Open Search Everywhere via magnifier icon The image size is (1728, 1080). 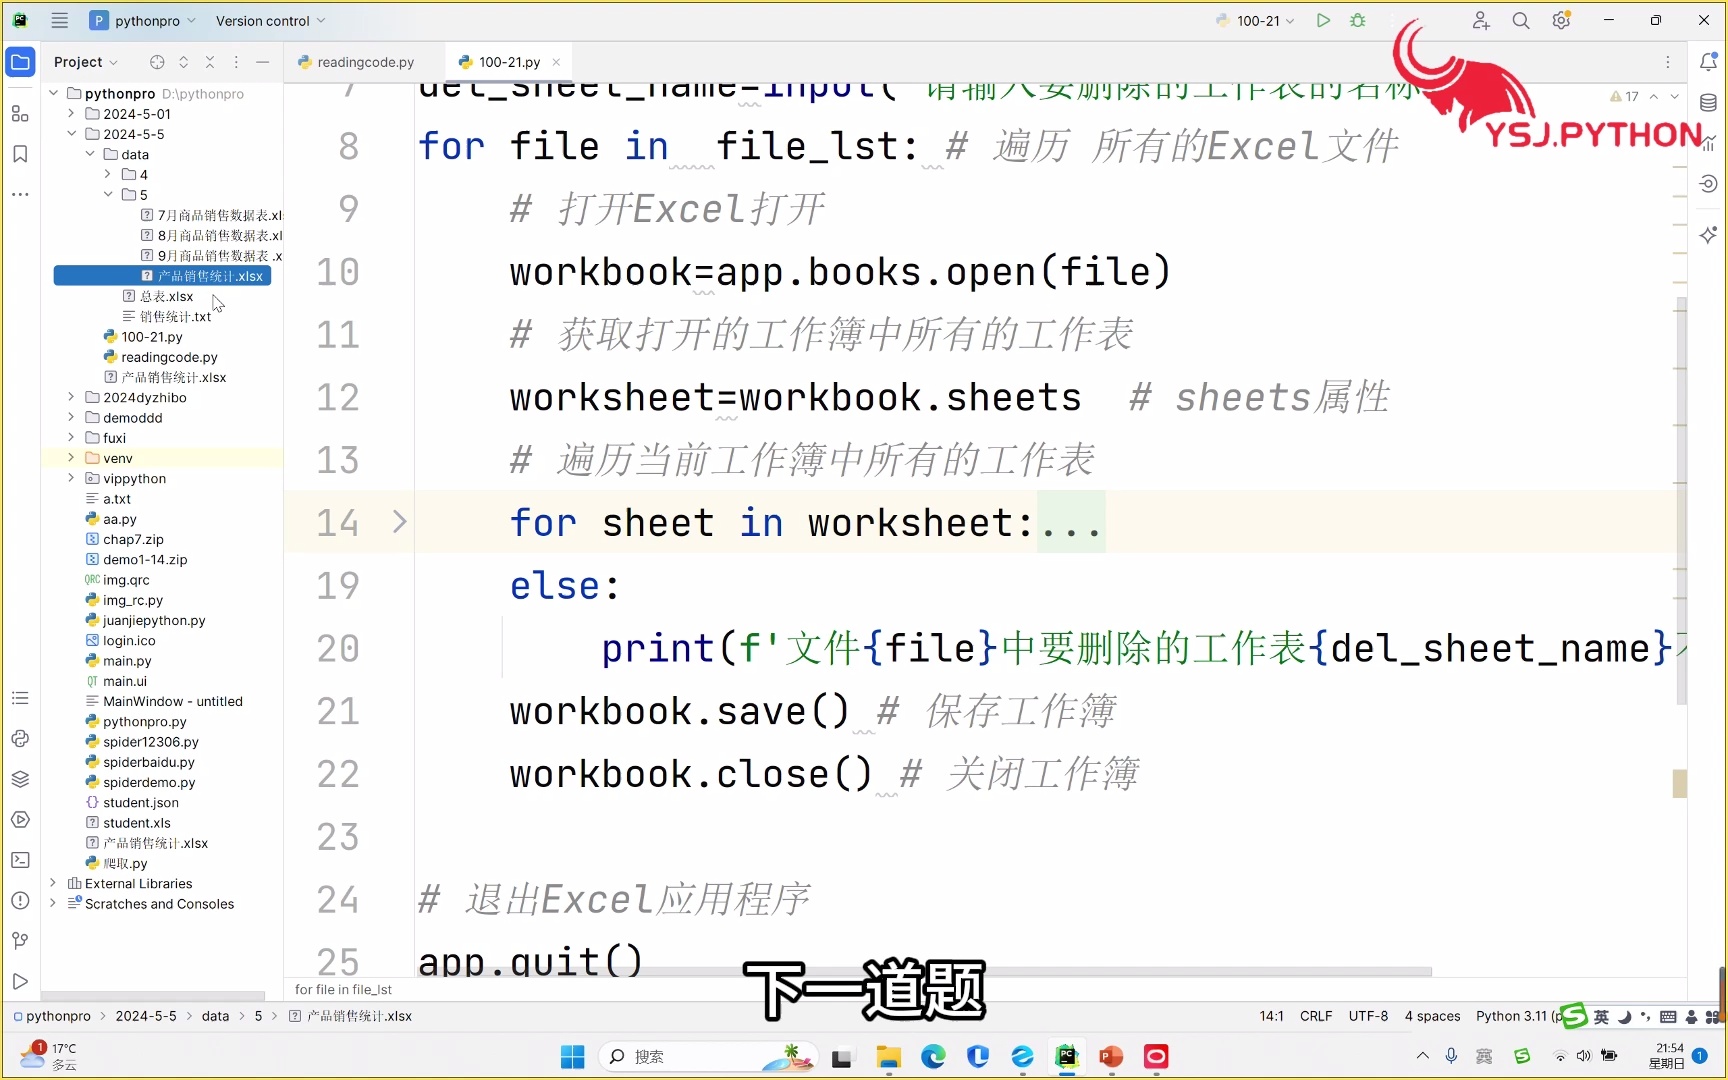tap(1520, 20)
